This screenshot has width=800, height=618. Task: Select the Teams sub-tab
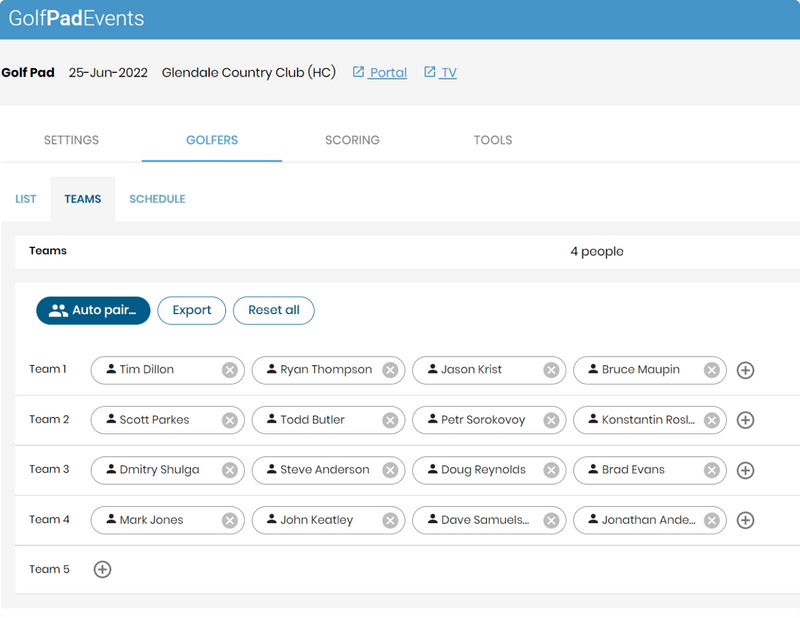click(x=83, y=199)
